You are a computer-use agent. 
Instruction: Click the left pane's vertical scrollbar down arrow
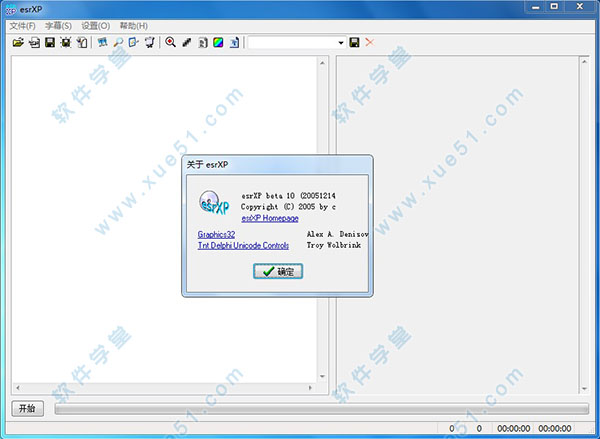pyautogui.click(x=322, y=377)
